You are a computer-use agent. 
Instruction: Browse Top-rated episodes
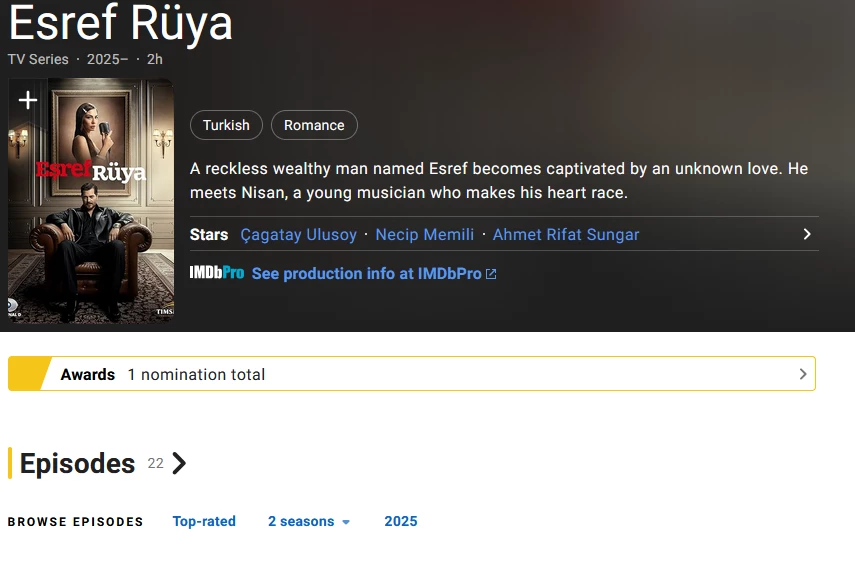pyautogui.click(x=204, y=521)
